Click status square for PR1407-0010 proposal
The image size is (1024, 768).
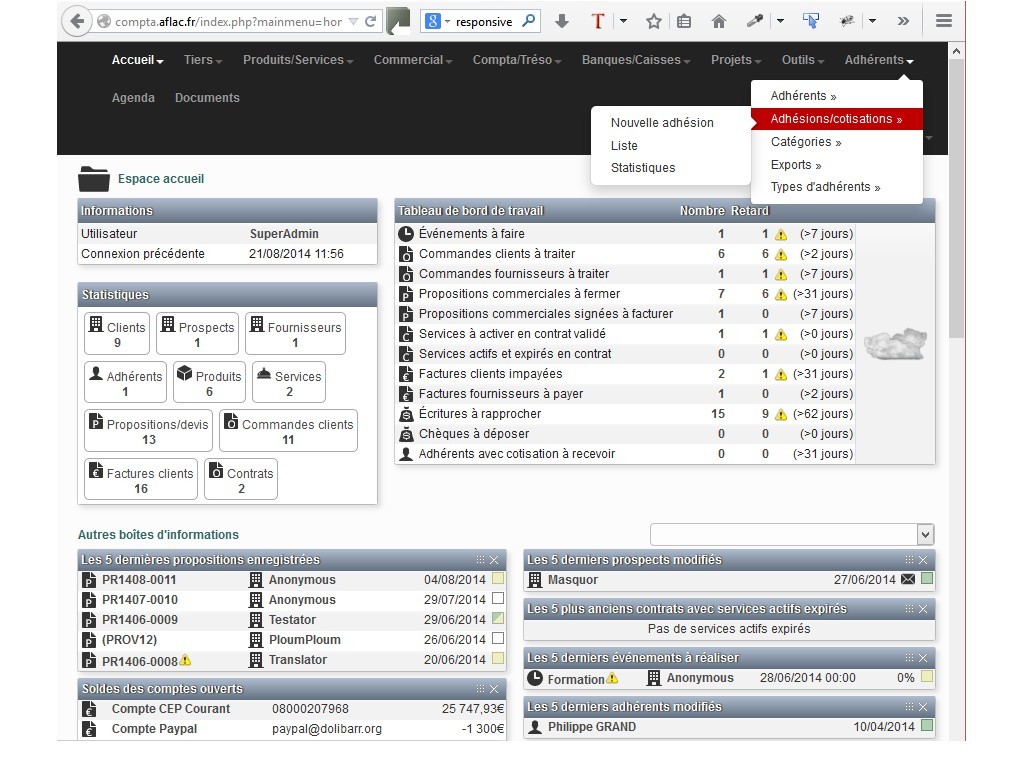498,600
